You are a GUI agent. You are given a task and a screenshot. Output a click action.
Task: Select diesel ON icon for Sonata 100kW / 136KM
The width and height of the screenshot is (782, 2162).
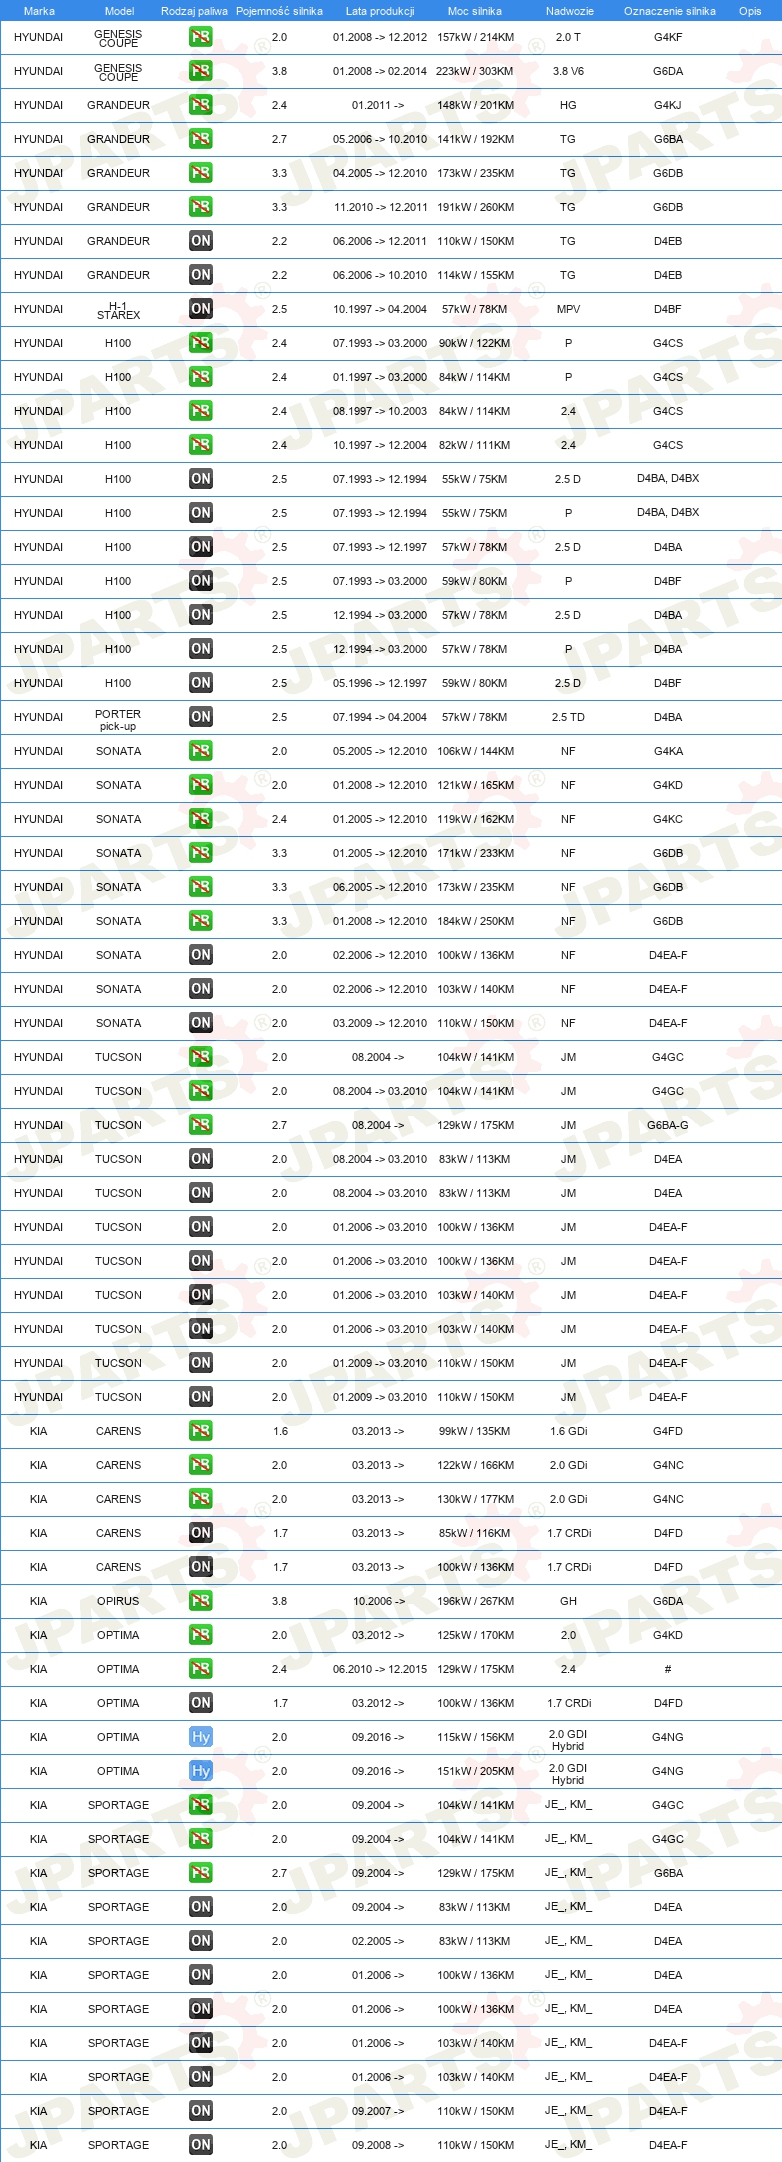[x=201, y=955]
